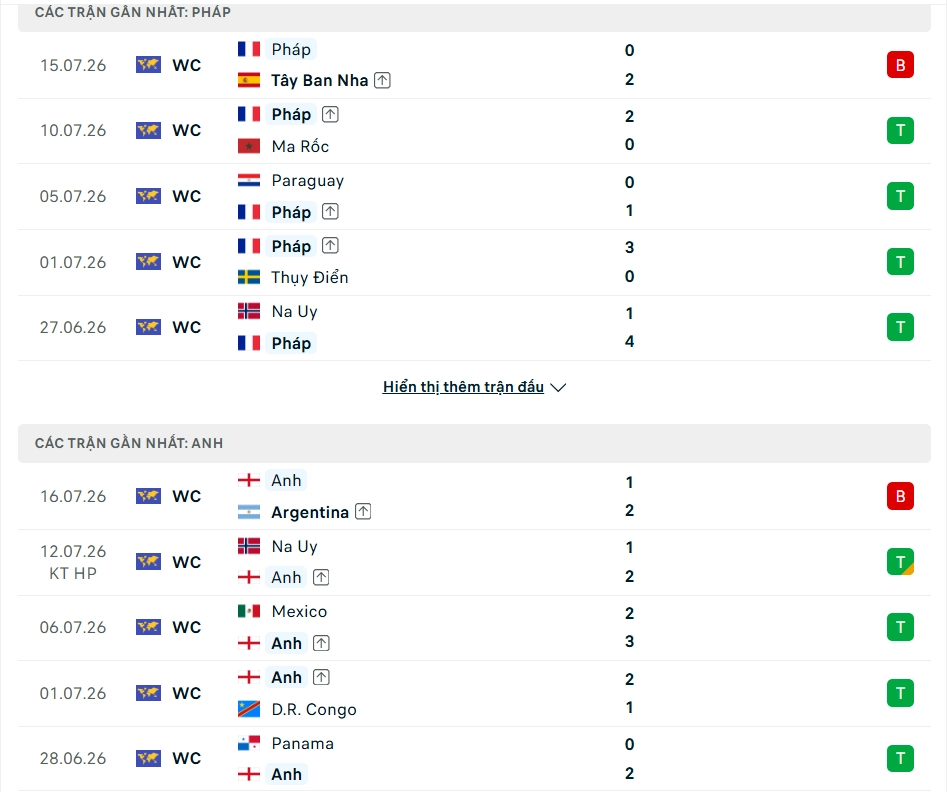Click the advancing arrow icon beside Argentina
947x792 pixels.
click(363, 512)
